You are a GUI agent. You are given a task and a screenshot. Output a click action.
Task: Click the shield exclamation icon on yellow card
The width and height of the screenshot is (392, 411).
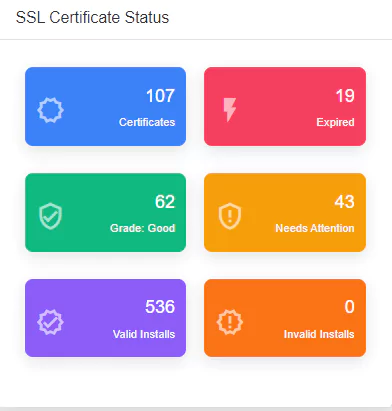click(230, 216)
